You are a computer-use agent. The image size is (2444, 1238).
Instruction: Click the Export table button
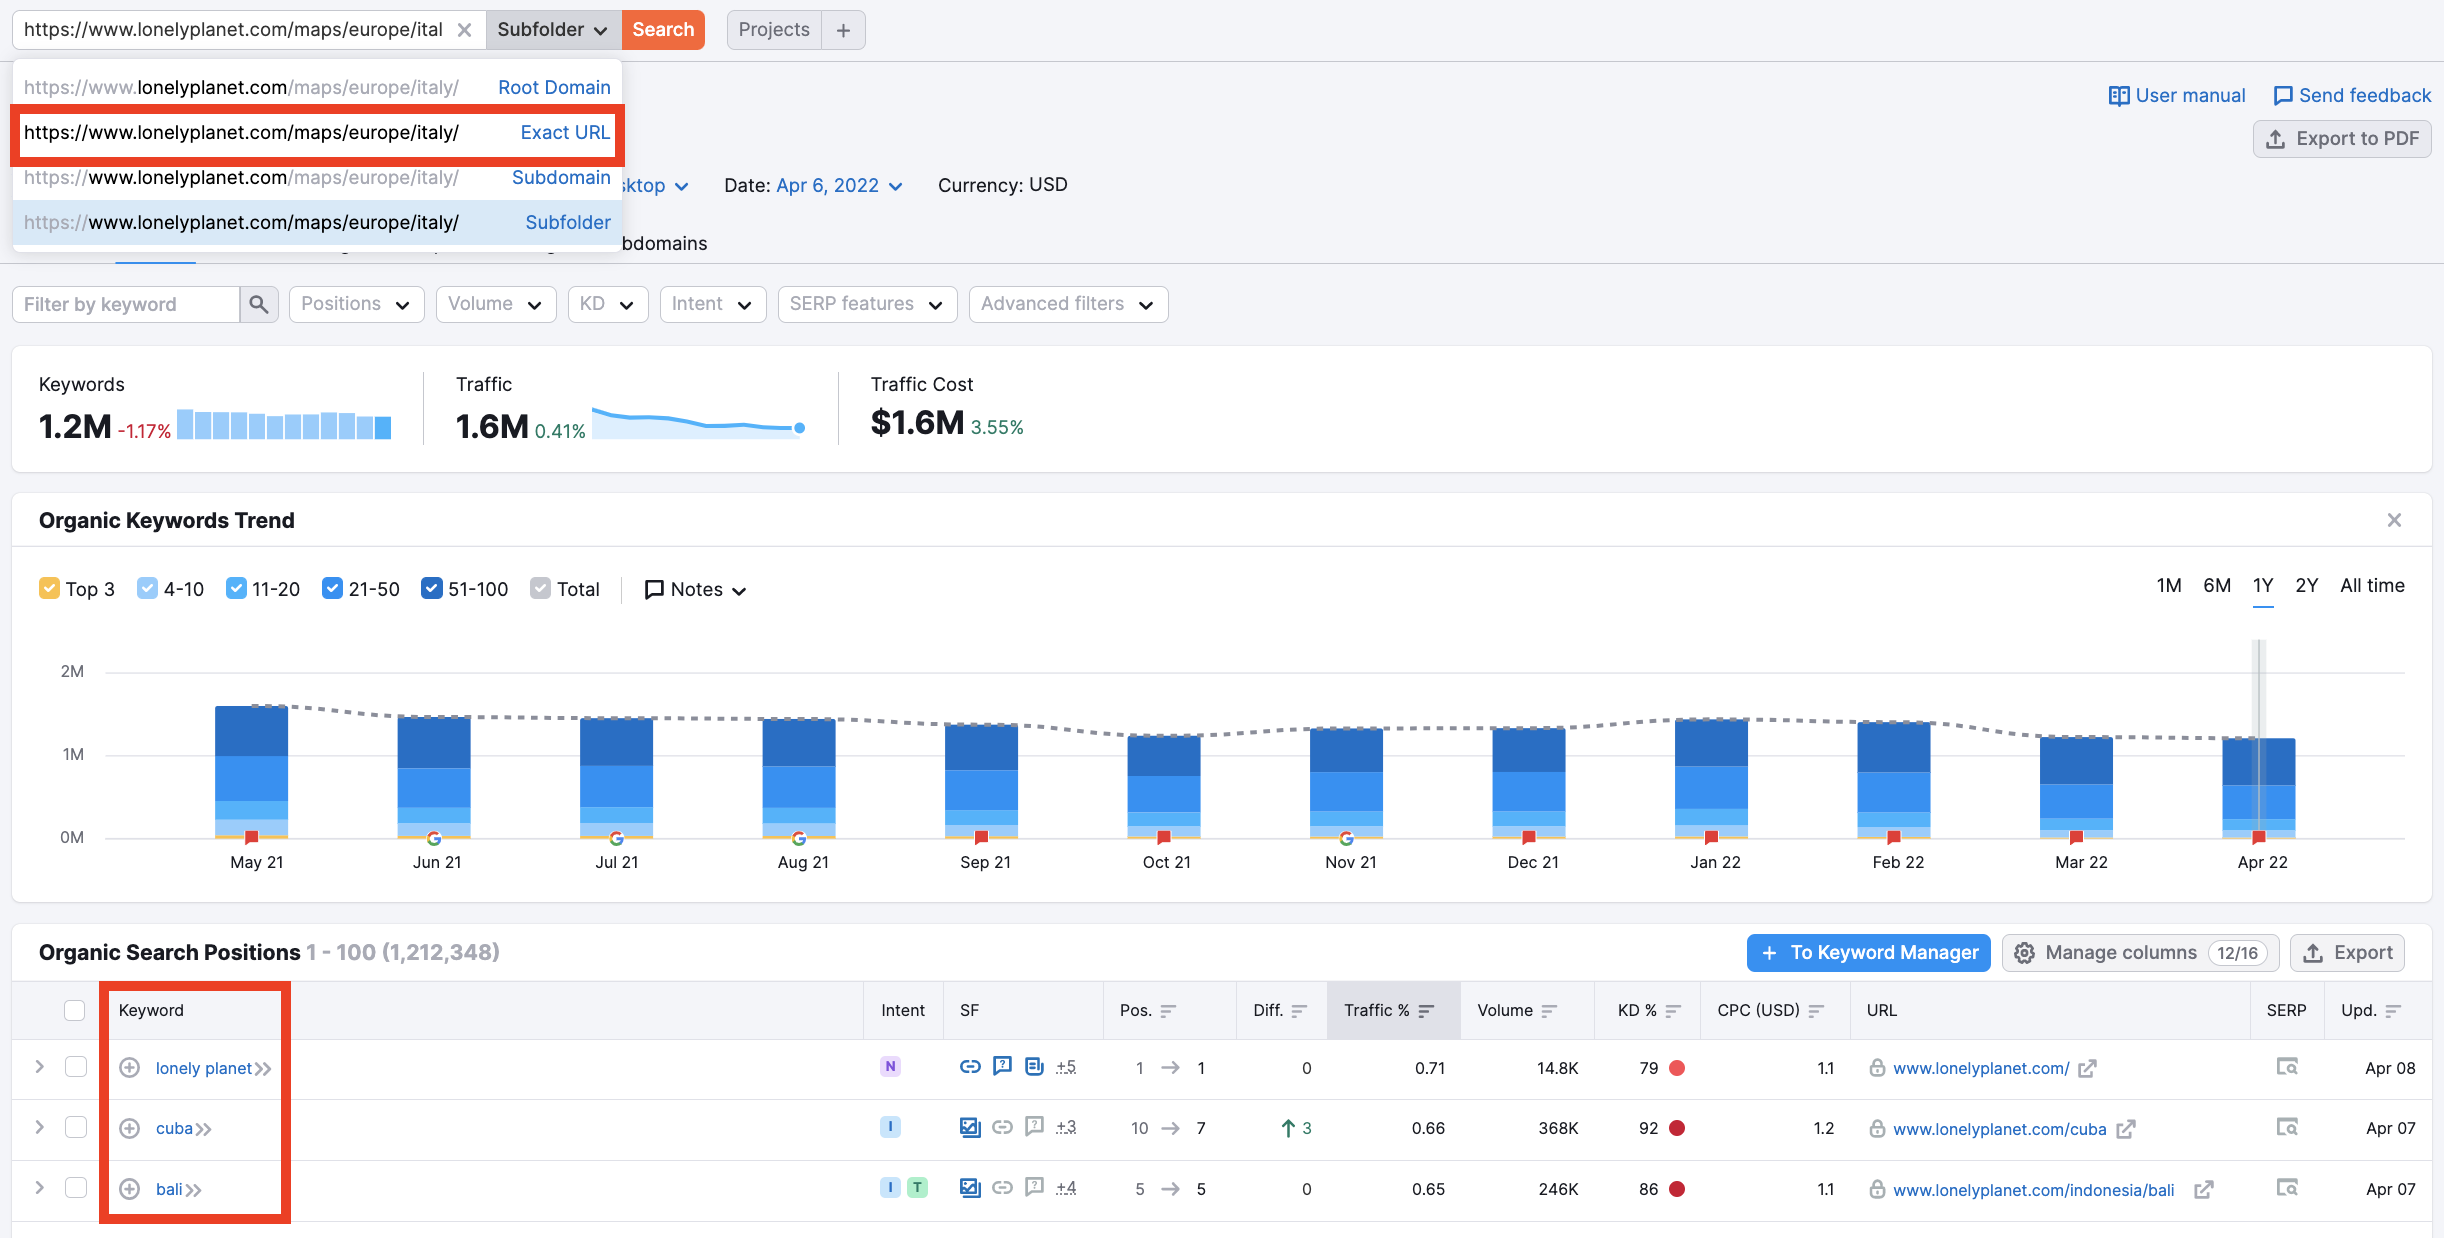tap(2347, 953)
